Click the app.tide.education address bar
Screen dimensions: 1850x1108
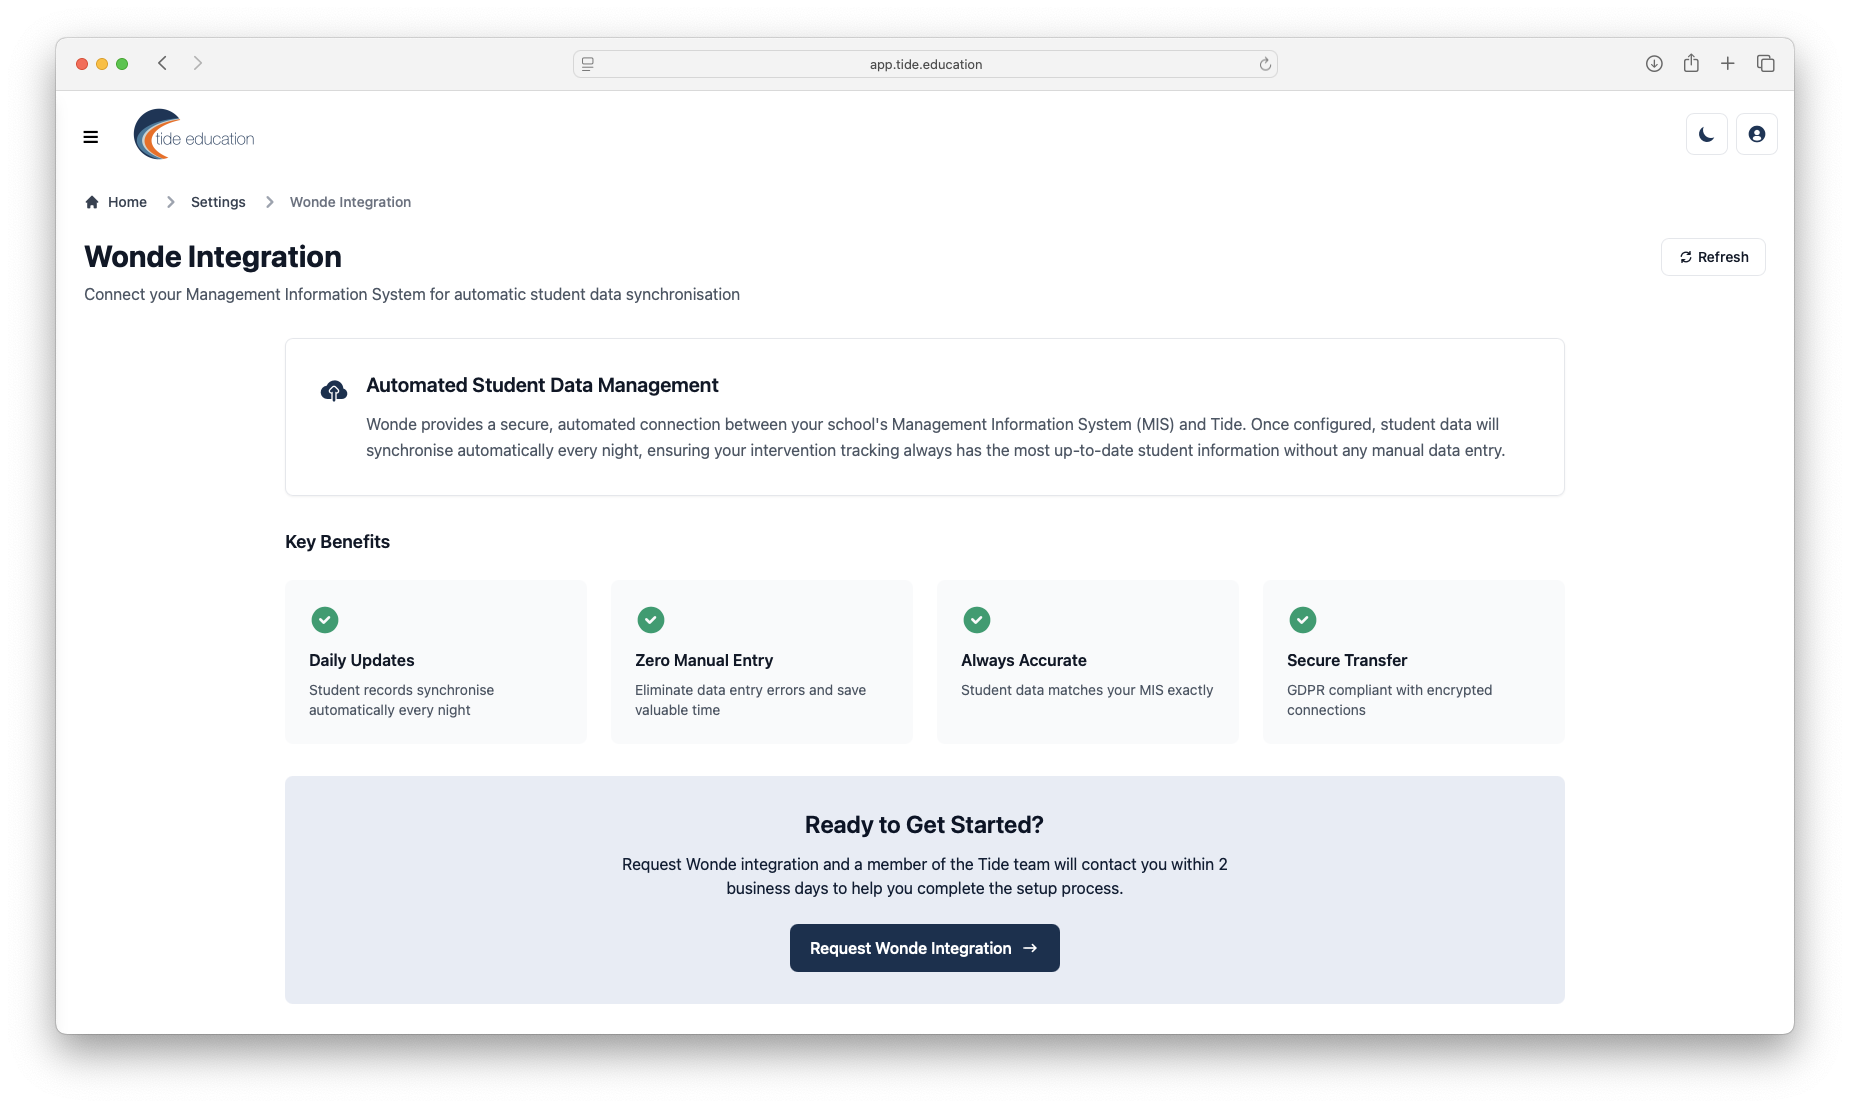(x=925, y=64)
